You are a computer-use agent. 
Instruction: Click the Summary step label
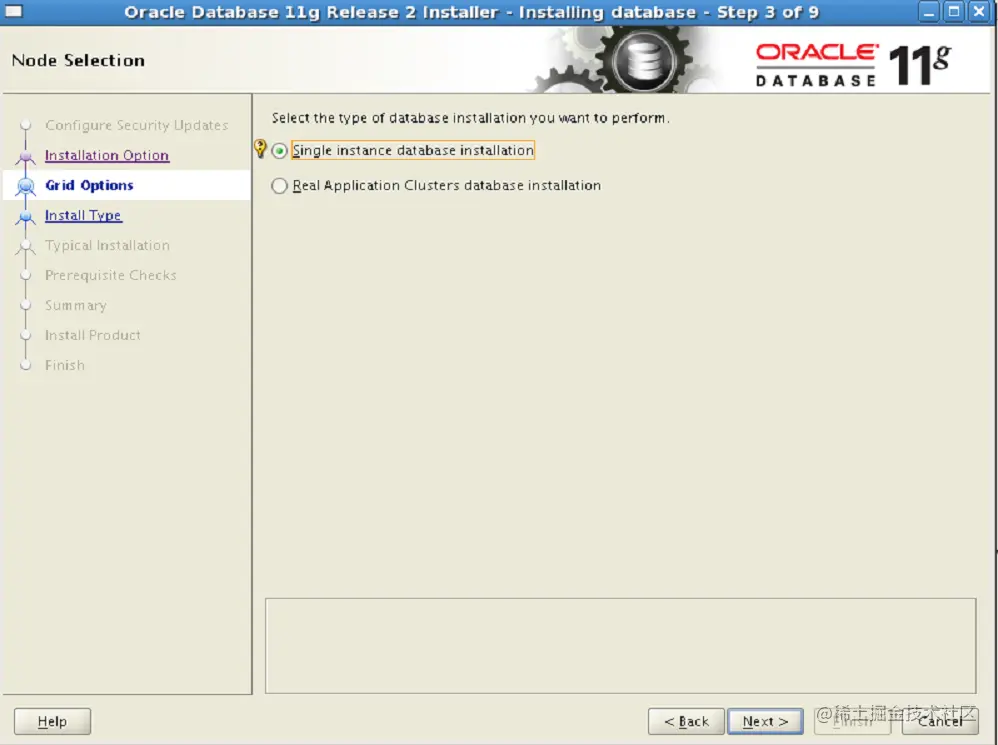(76, 305)
